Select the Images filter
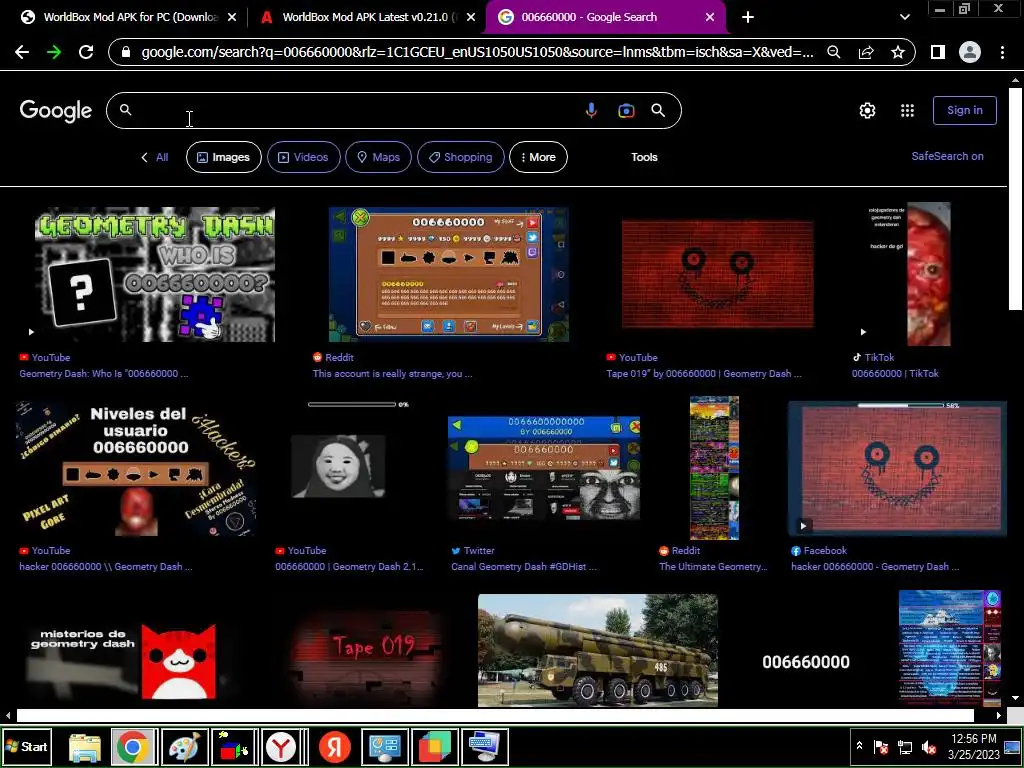 tap(224, 157)
